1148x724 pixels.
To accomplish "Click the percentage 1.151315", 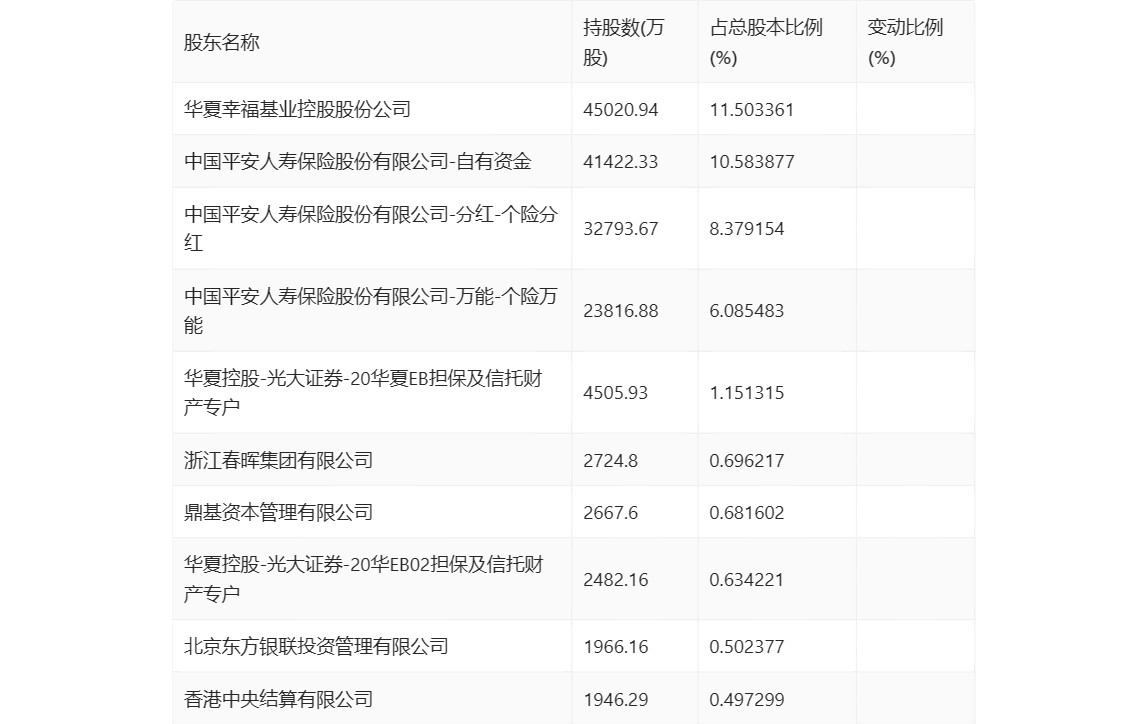I will tap(746, 393).
